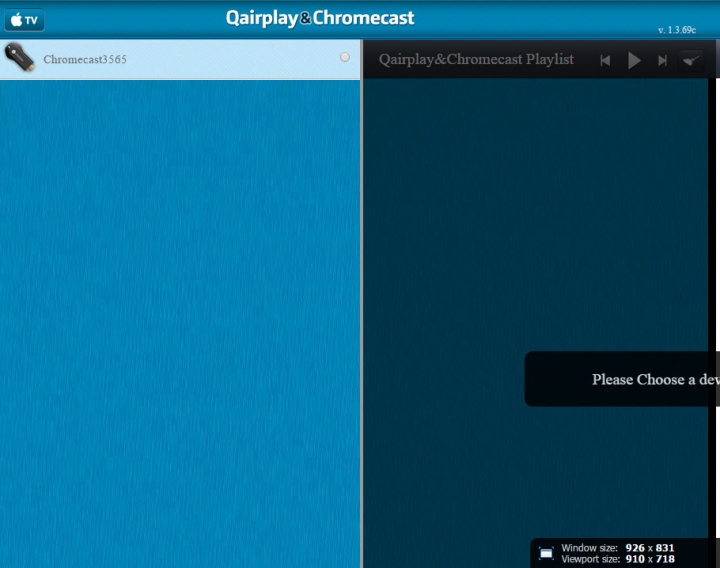Click the Qairplay&Chromecast title logo
This screenshot has height=568, width=720.
point(320,18)
